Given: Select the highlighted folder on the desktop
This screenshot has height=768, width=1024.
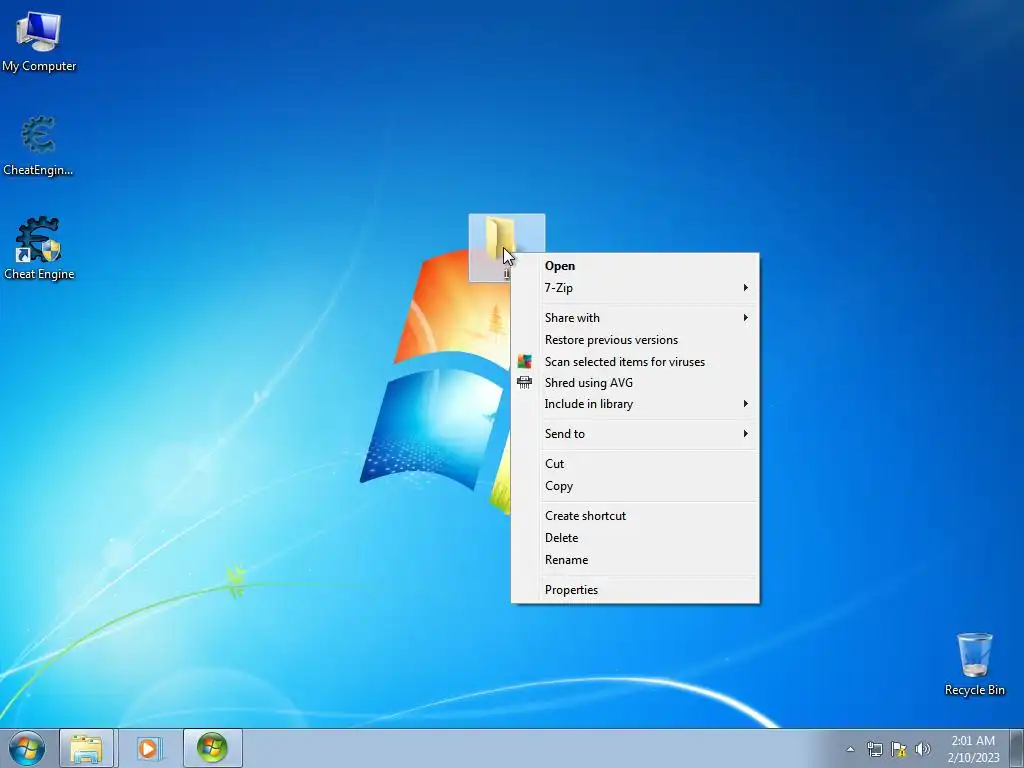Looking at the screenshot, I should coord(500,238).
